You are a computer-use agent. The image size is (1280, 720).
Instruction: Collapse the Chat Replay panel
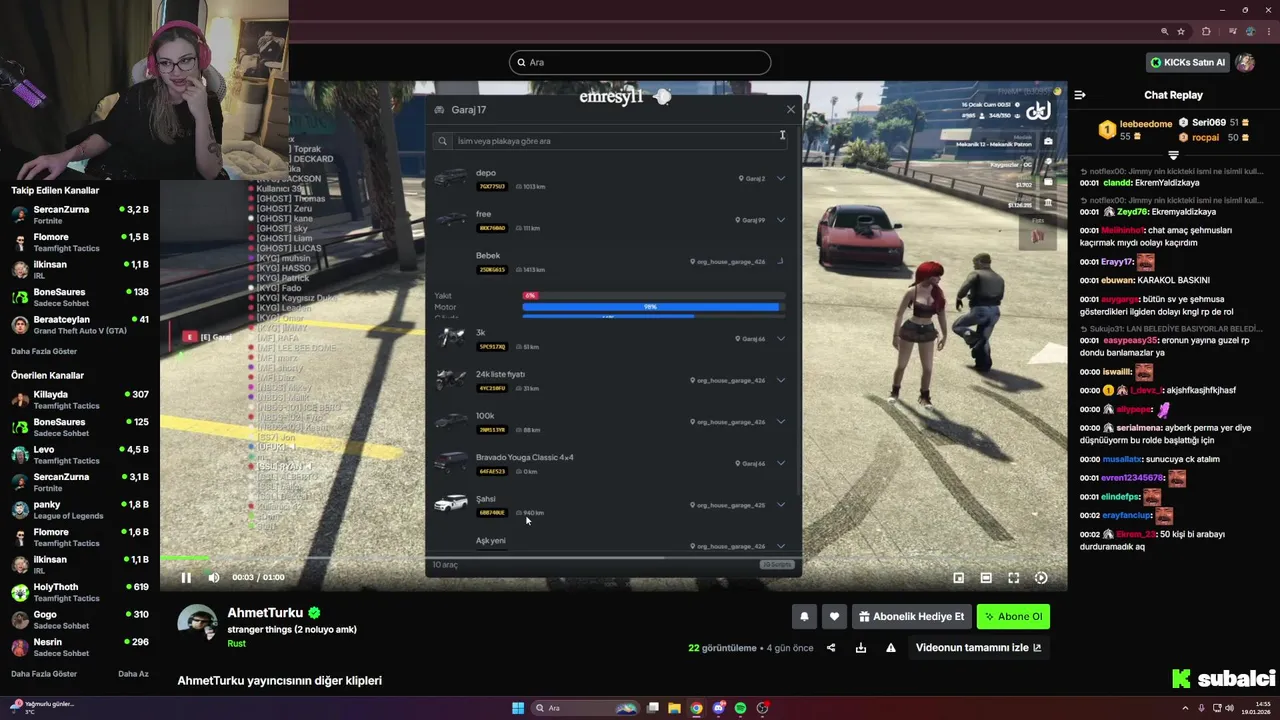1080,95
